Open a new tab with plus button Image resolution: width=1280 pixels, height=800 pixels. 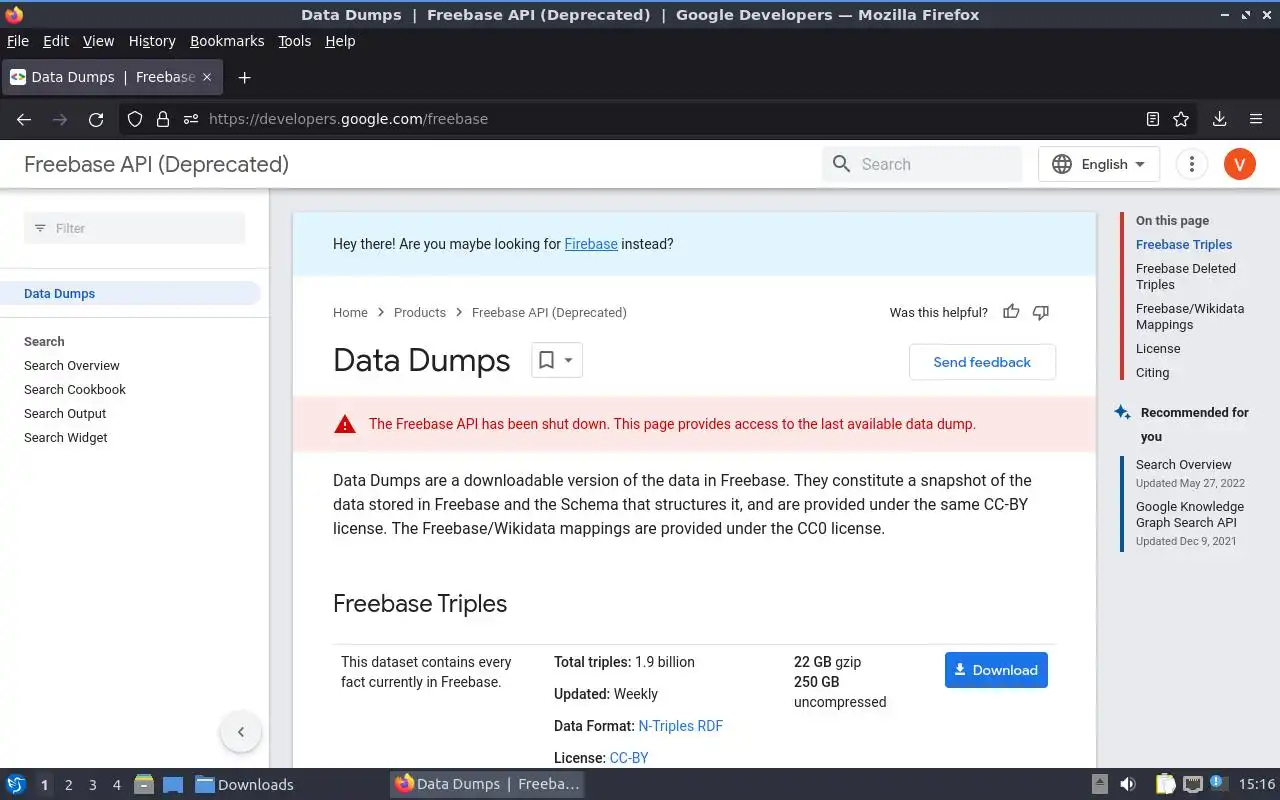click(244, 77)
